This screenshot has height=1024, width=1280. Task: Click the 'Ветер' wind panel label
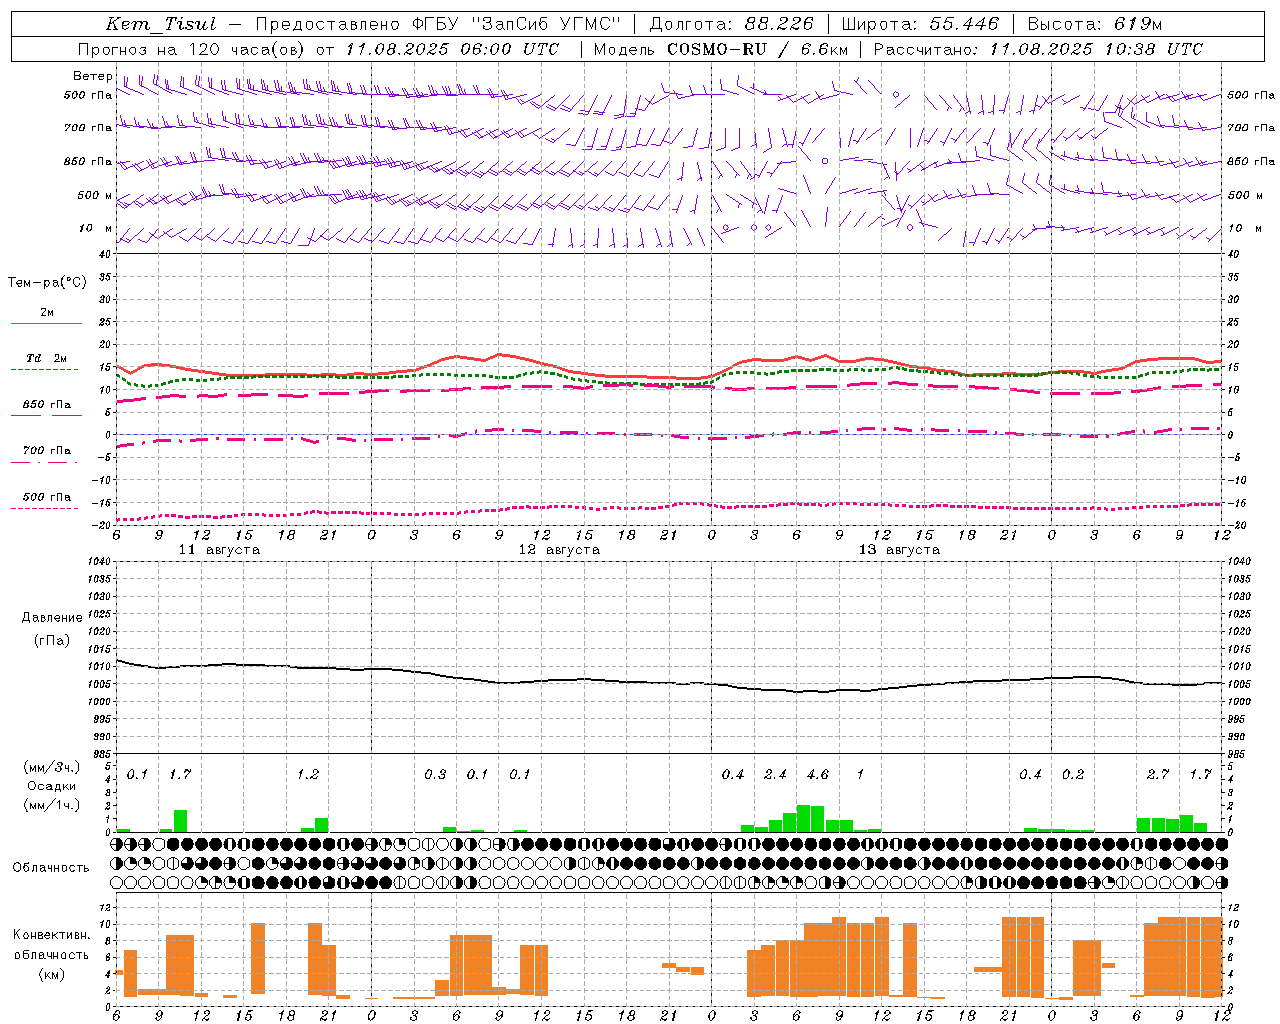(92, 76)
